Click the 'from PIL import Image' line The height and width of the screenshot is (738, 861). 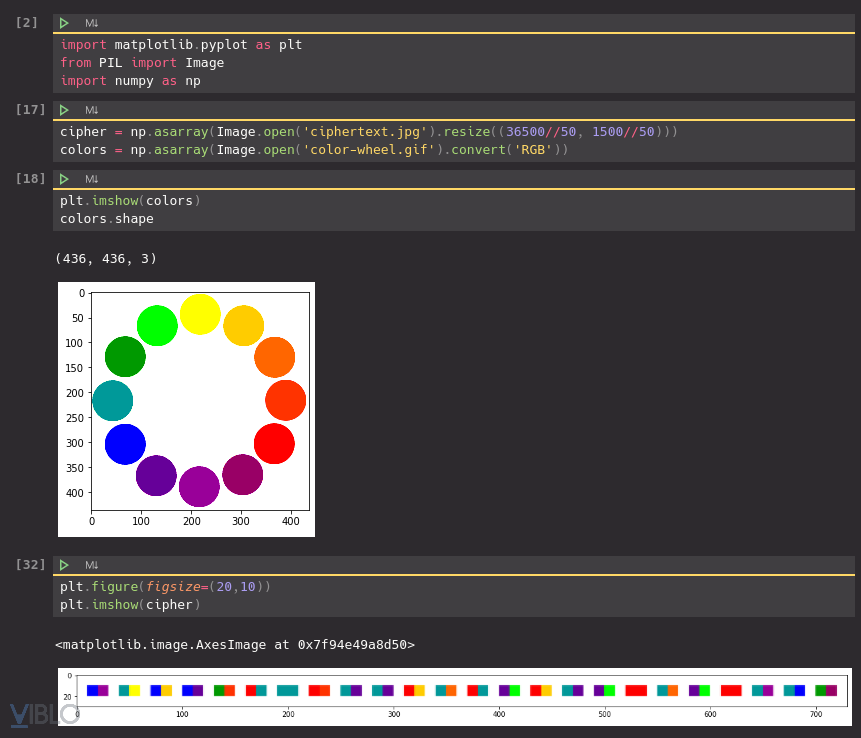(x=142, y=63)
